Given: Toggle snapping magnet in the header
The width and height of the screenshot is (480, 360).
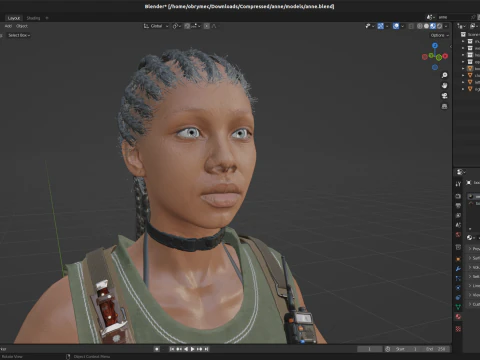Looking at the screenshot, I should (187, 26).
